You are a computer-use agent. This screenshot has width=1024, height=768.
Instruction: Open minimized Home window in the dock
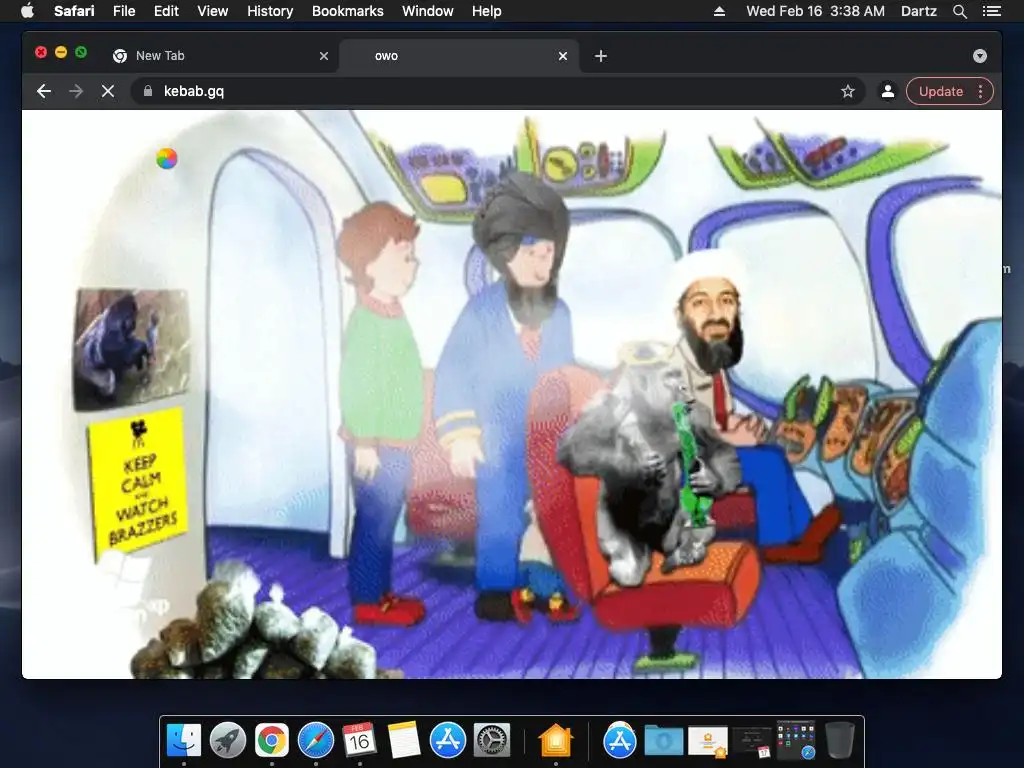tap(708, 742)
